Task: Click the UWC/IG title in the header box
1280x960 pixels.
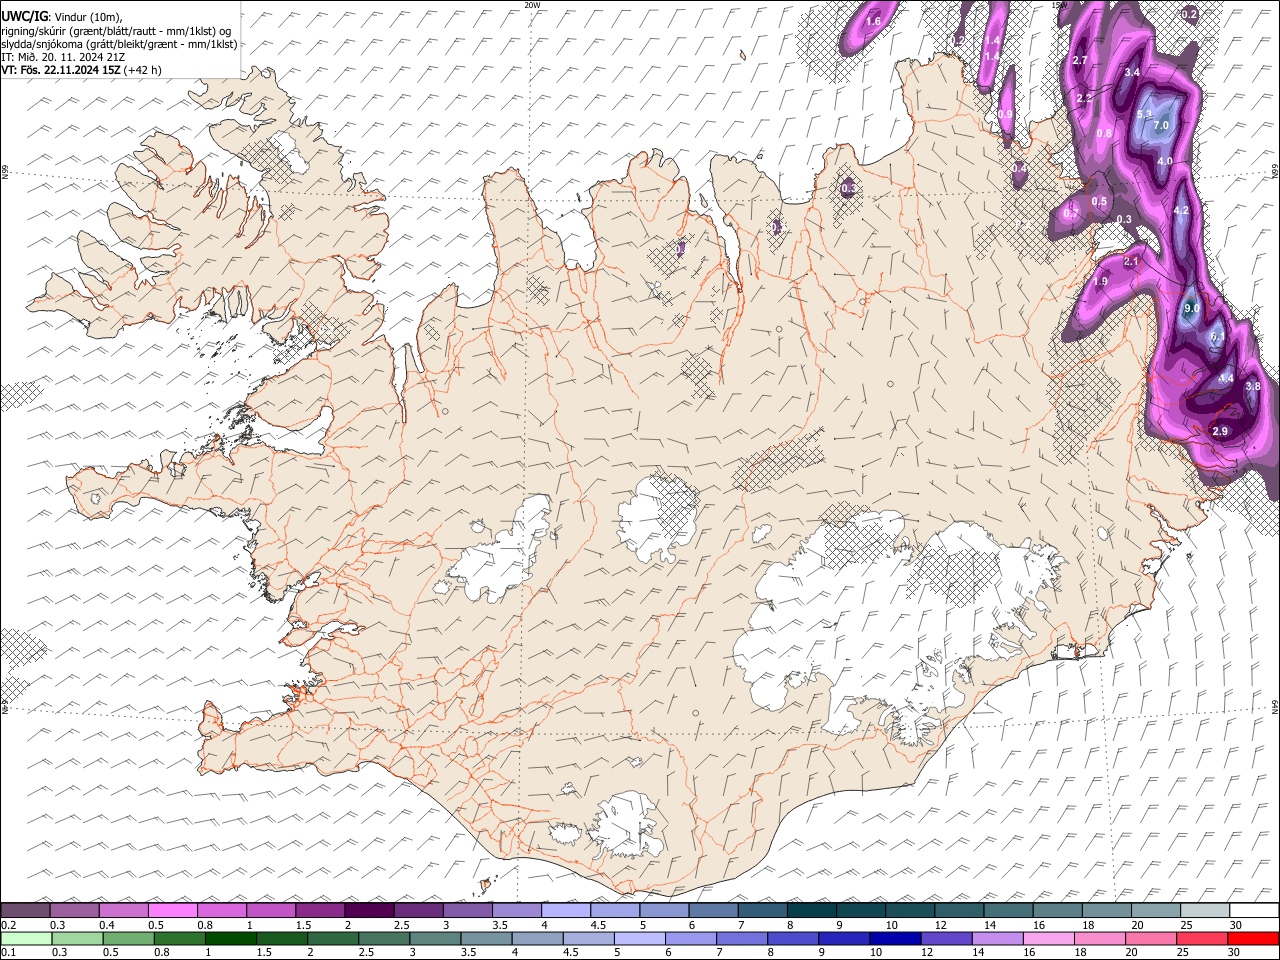Action: pos(23,17)
